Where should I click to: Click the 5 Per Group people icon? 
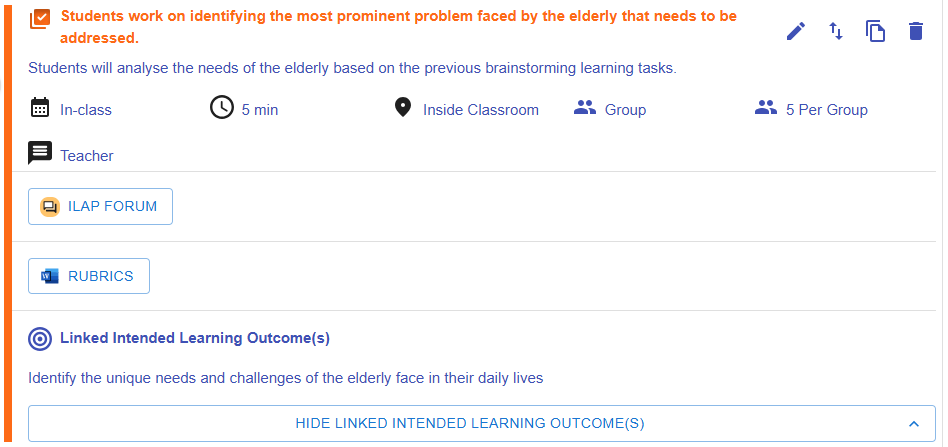pos(766,108)
